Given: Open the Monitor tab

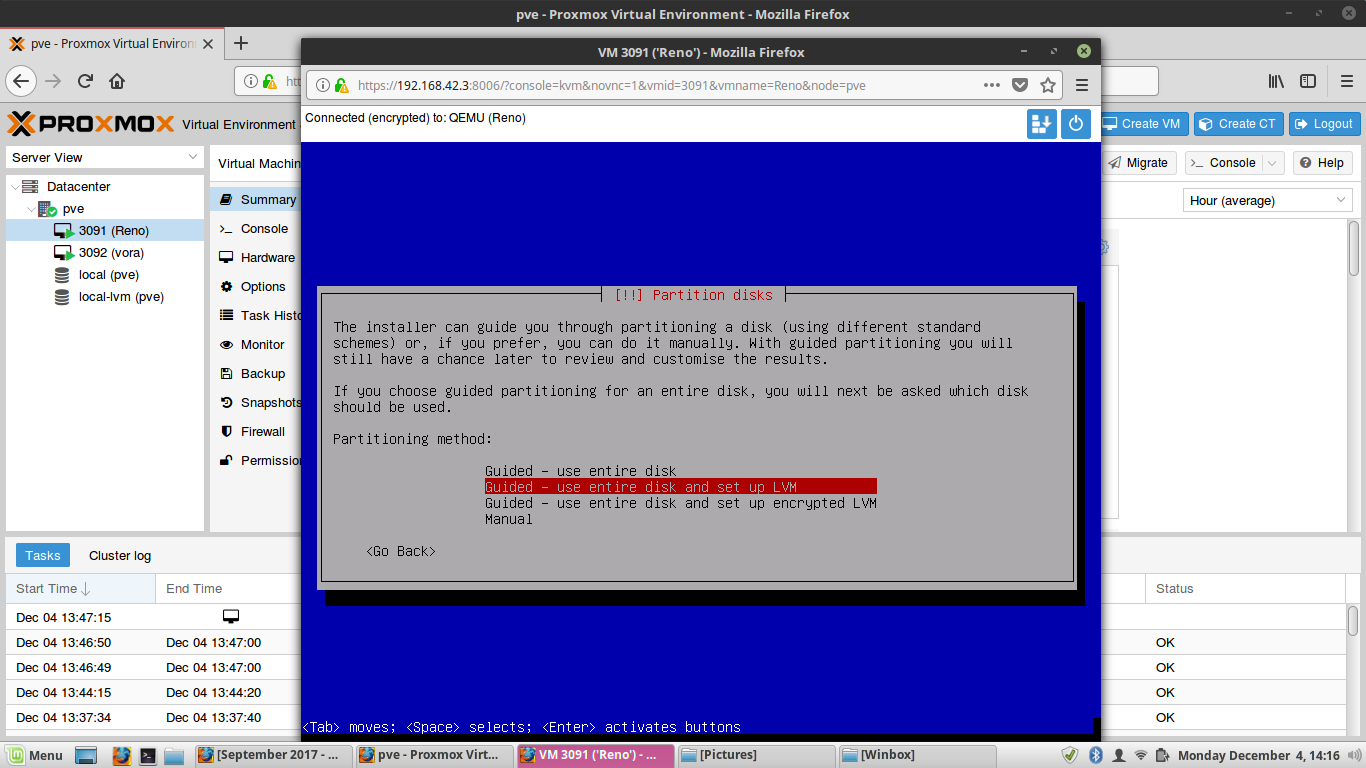Looking at the screenshot, I should pyautogui.click(x=256, y=344).
